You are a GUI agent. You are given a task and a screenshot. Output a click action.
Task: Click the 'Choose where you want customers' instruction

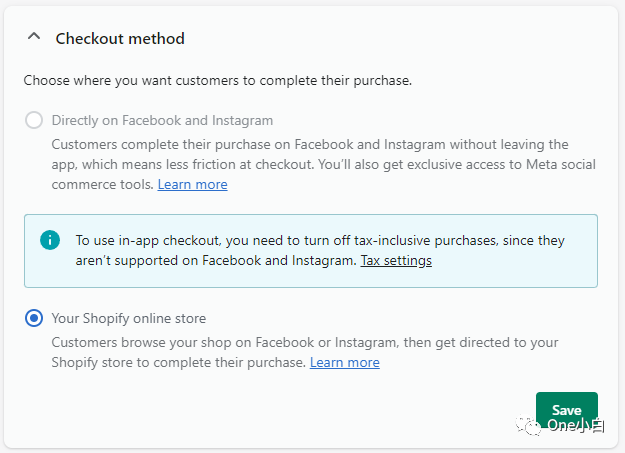[x=218, y=81]
